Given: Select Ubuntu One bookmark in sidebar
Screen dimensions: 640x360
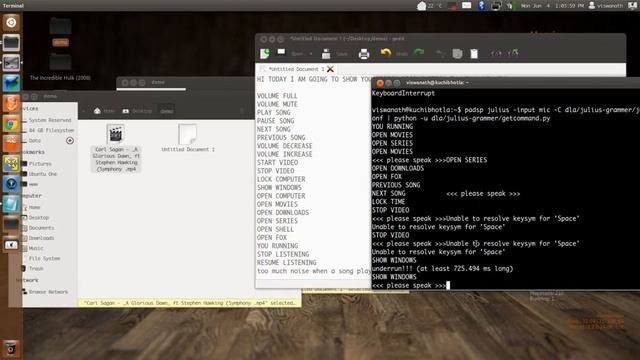Looking at the screenshot, I should (42, 174).
